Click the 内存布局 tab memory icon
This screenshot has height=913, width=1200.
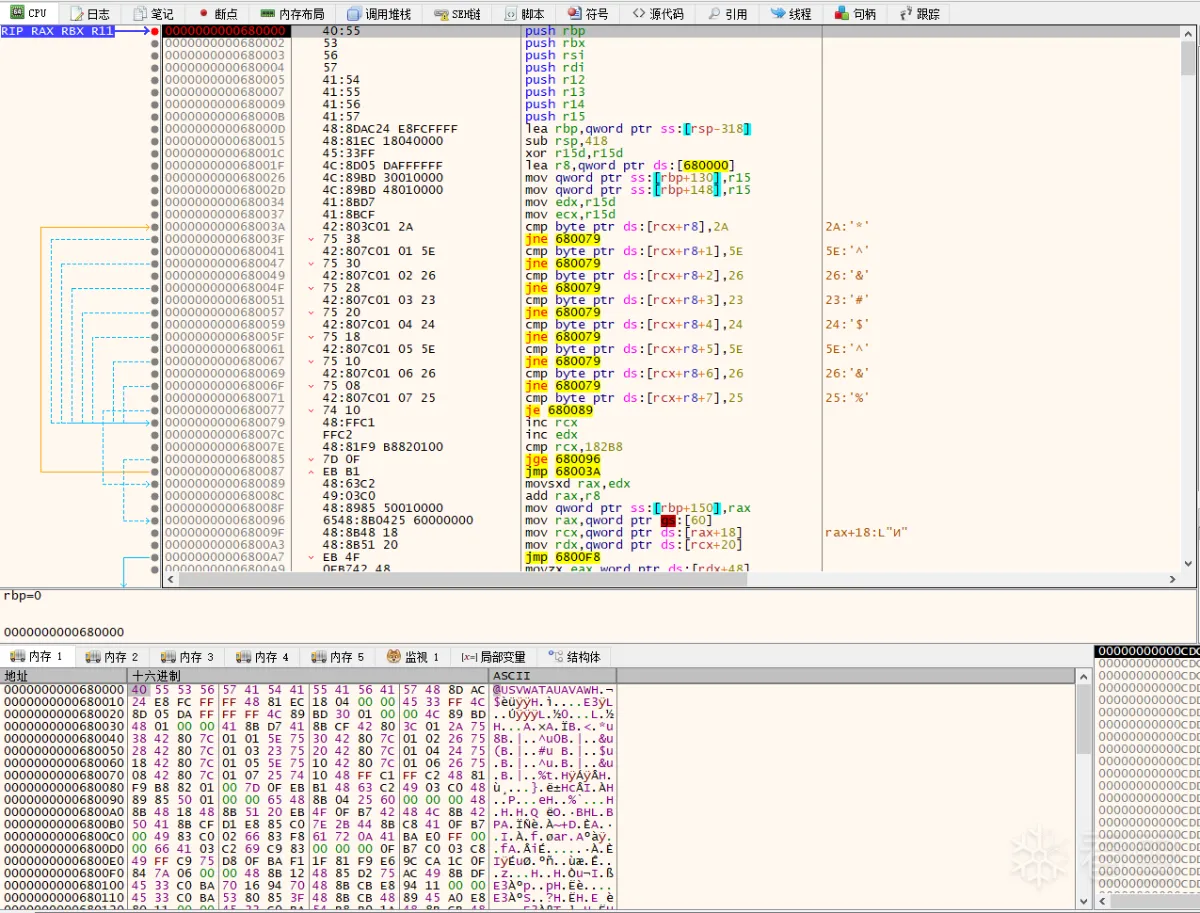point(267,14)
